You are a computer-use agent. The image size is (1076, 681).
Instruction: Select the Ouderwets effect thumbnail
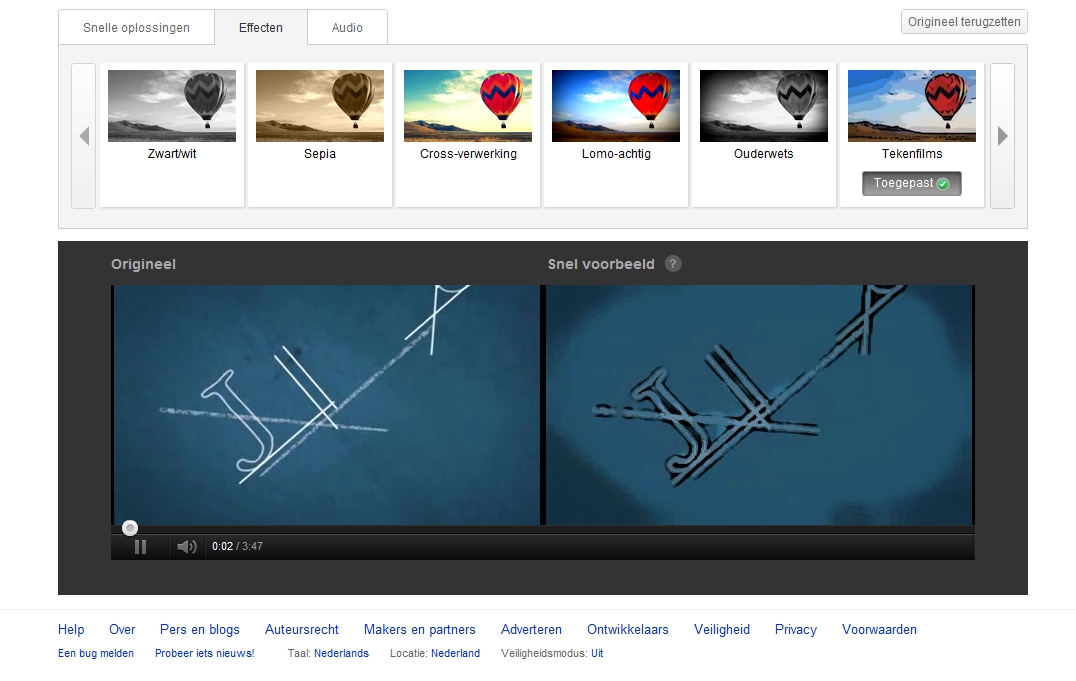coord(764,106)
